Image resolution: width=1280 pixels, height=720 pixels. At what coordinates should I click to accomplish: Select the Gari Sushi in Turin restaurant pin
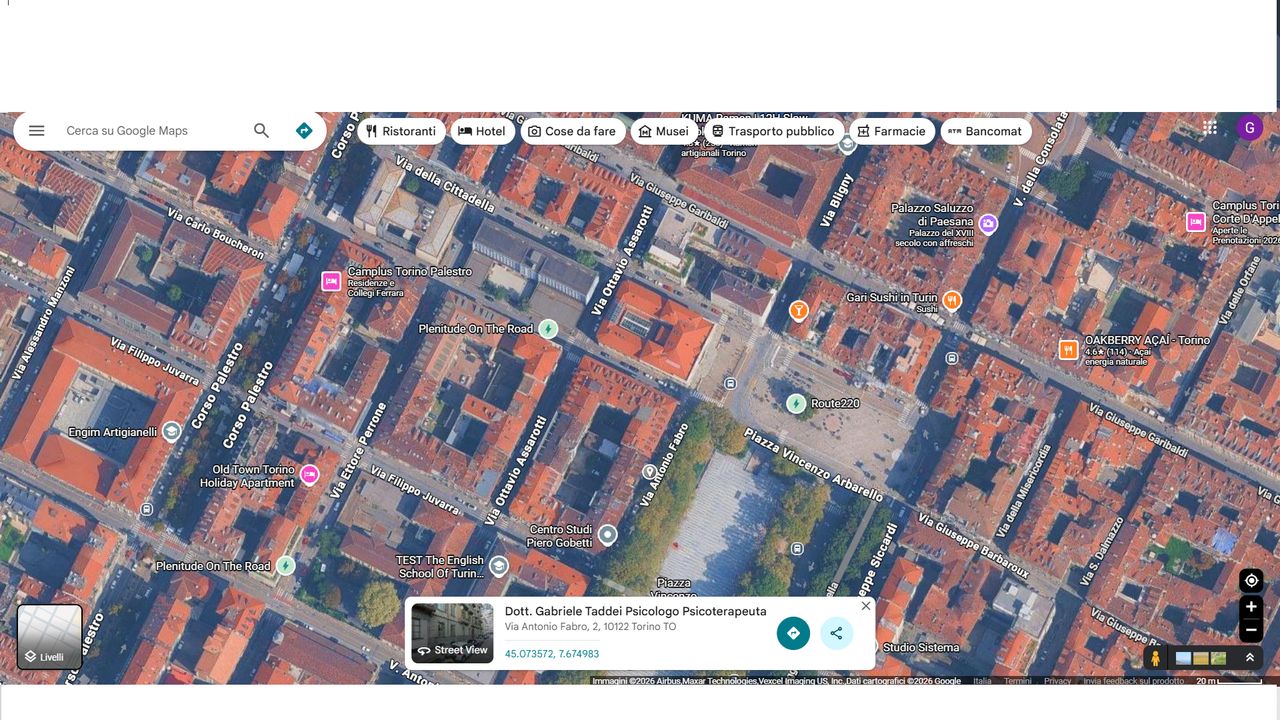pyautogui.click(x=952, y=300)
